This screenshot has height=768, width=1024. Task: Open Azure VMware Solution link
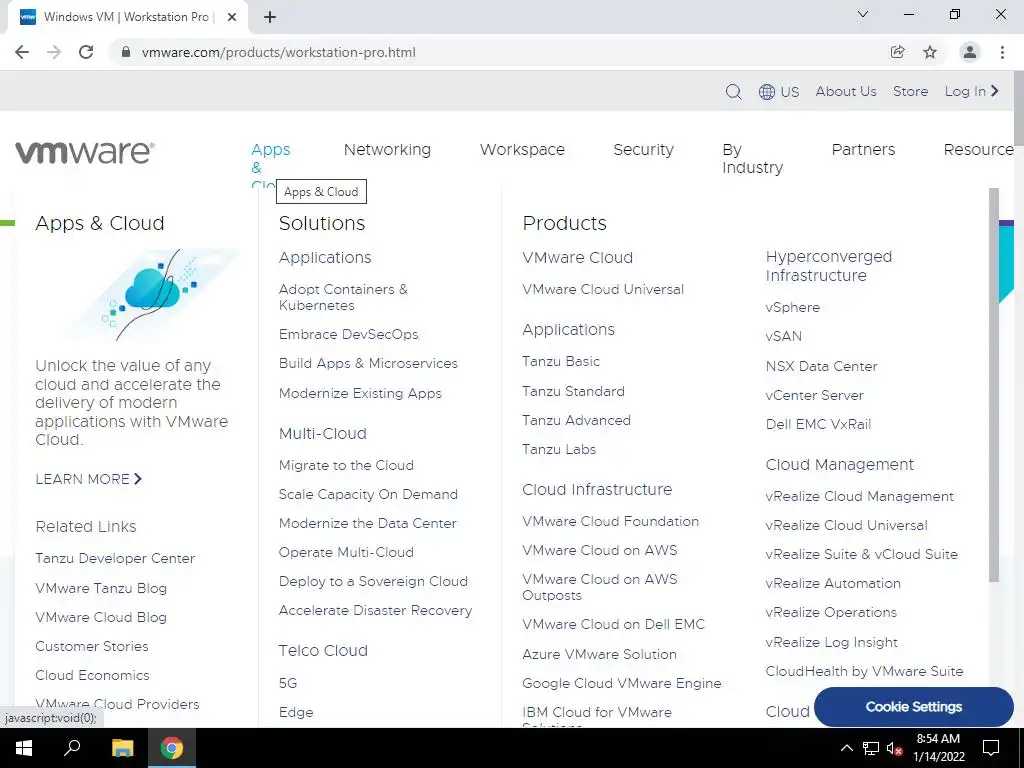click(599, 654)
